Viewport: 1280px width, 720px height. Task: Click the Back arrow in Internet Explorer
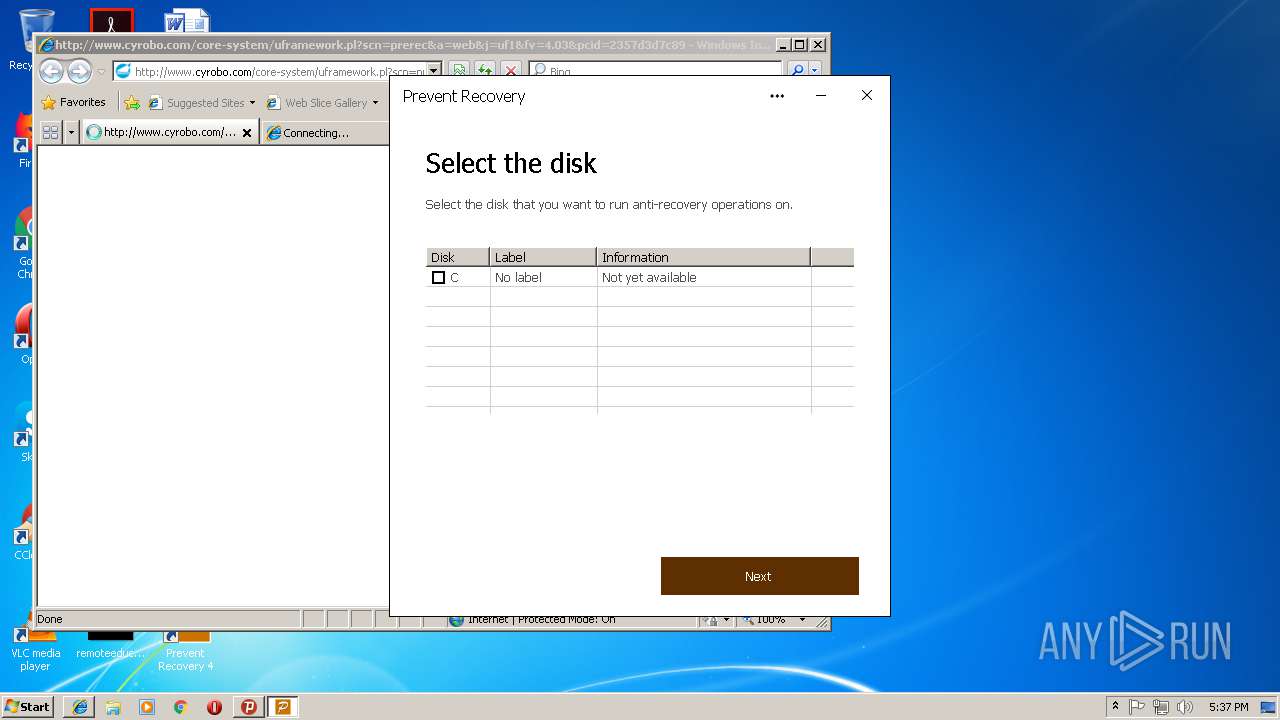click(x=51, y=71)
